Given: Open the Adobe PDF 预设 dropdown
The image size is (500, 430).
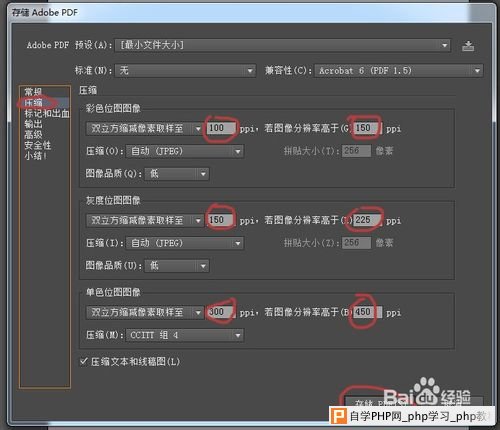Looking at the screenshot, I should click(283, 45).
